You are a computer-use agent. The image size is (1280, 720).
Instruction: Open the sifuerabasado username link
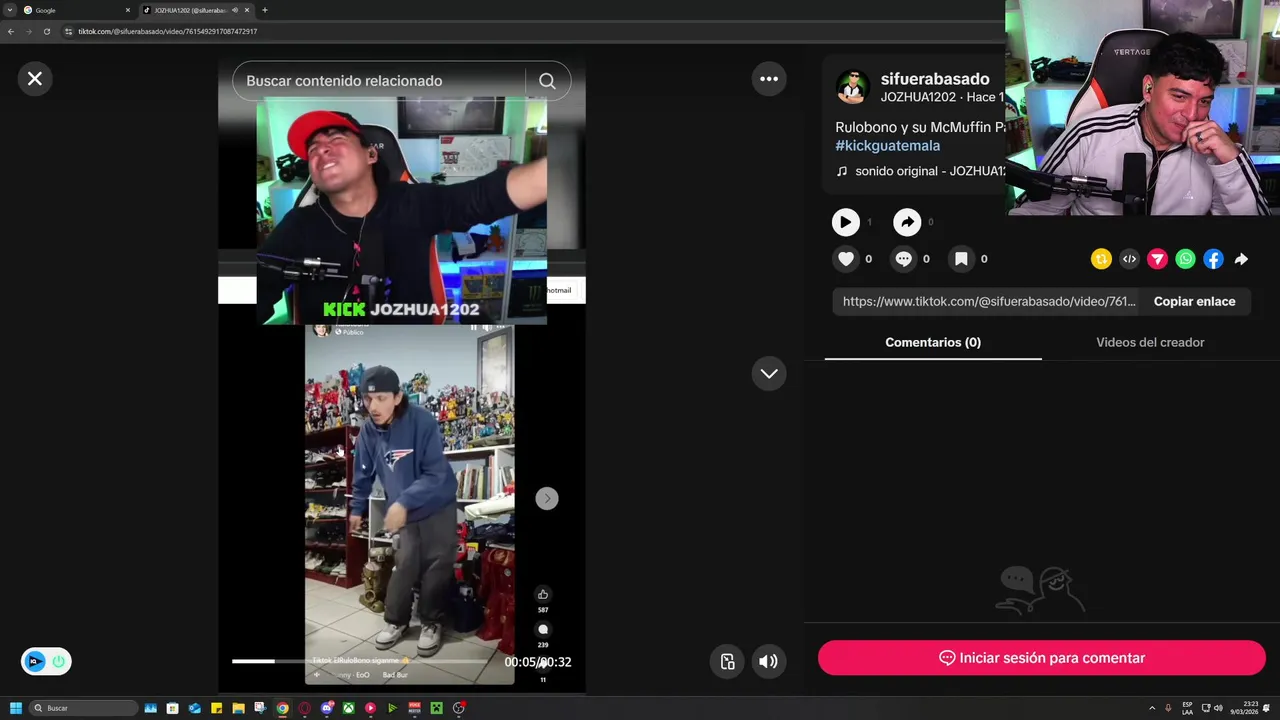pos(935,79)
